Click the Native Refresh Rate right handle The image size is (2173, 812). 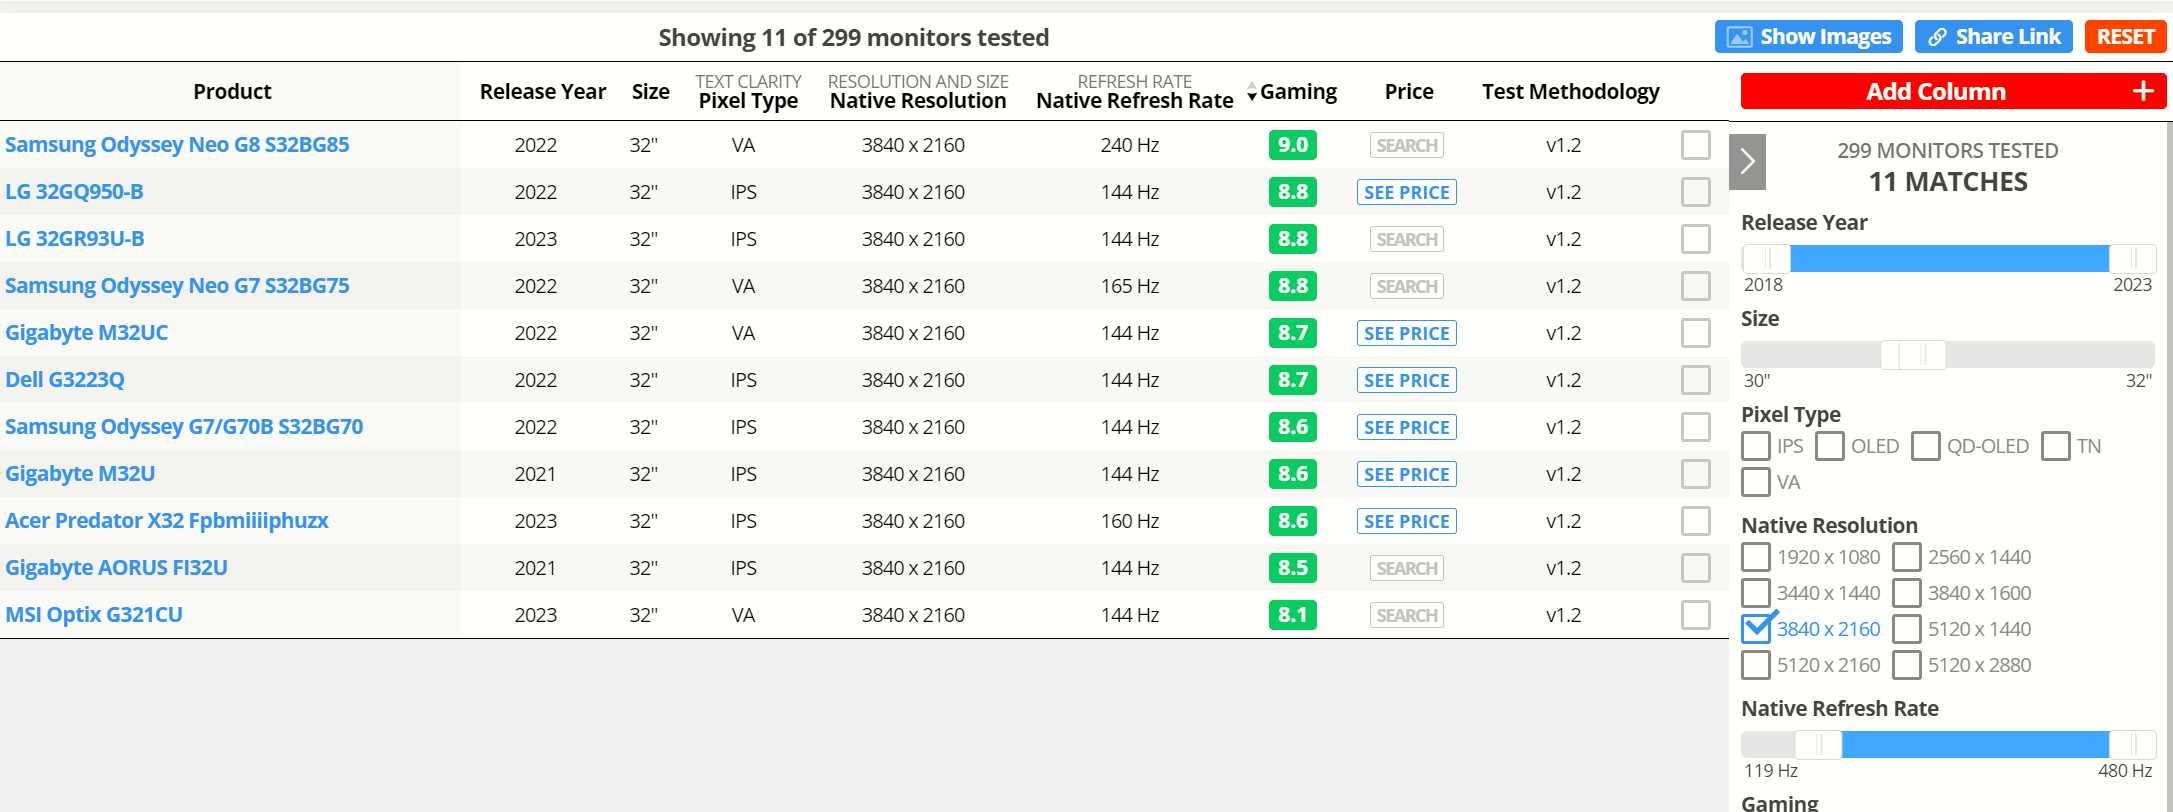pyautogui.click(x=2133, y=745)
